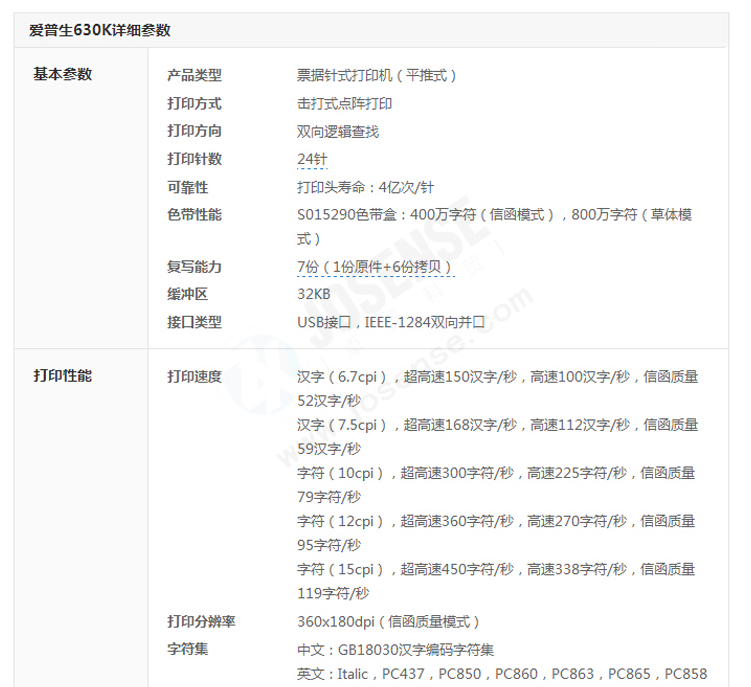Image resolution: width=751 pixels, height=687 pixels.
Task: Click the '英文：Italic，PC437' character set line
Action: point(502,674)
